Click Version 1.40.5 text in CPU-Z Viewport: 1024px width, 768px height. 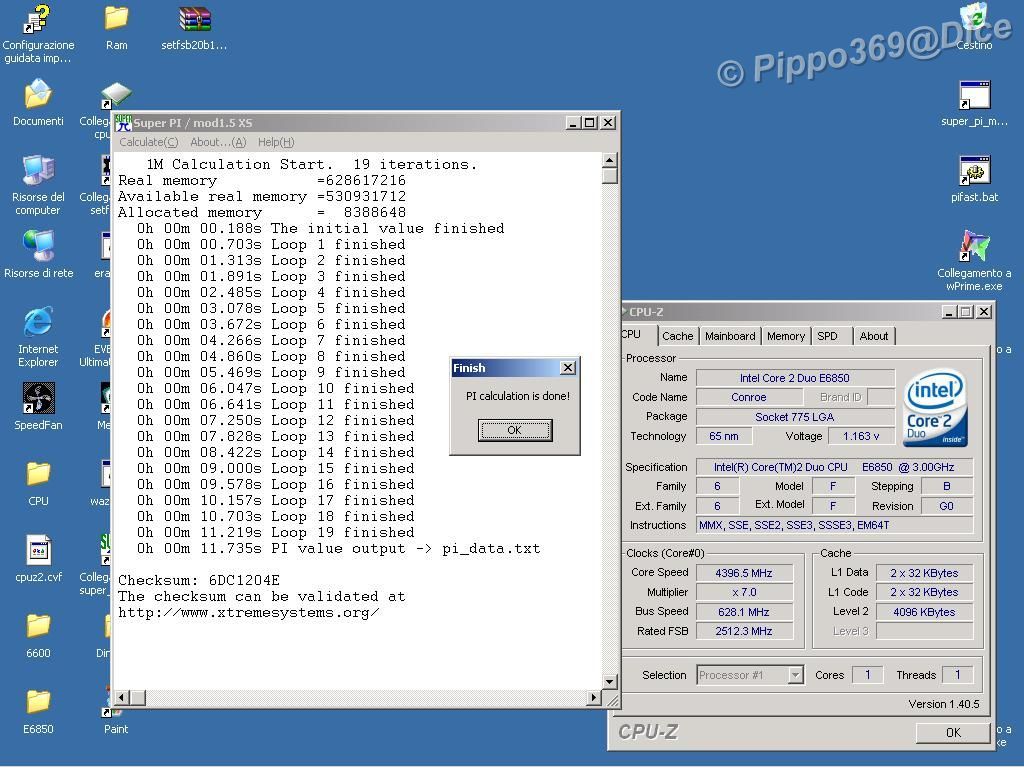944,704
